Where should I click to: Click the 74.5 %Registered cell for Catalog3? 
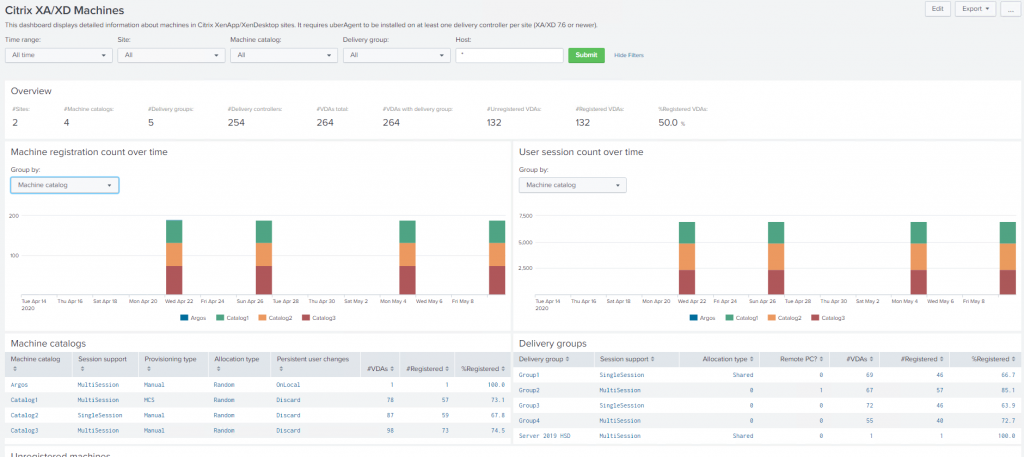tap(497, 430)
